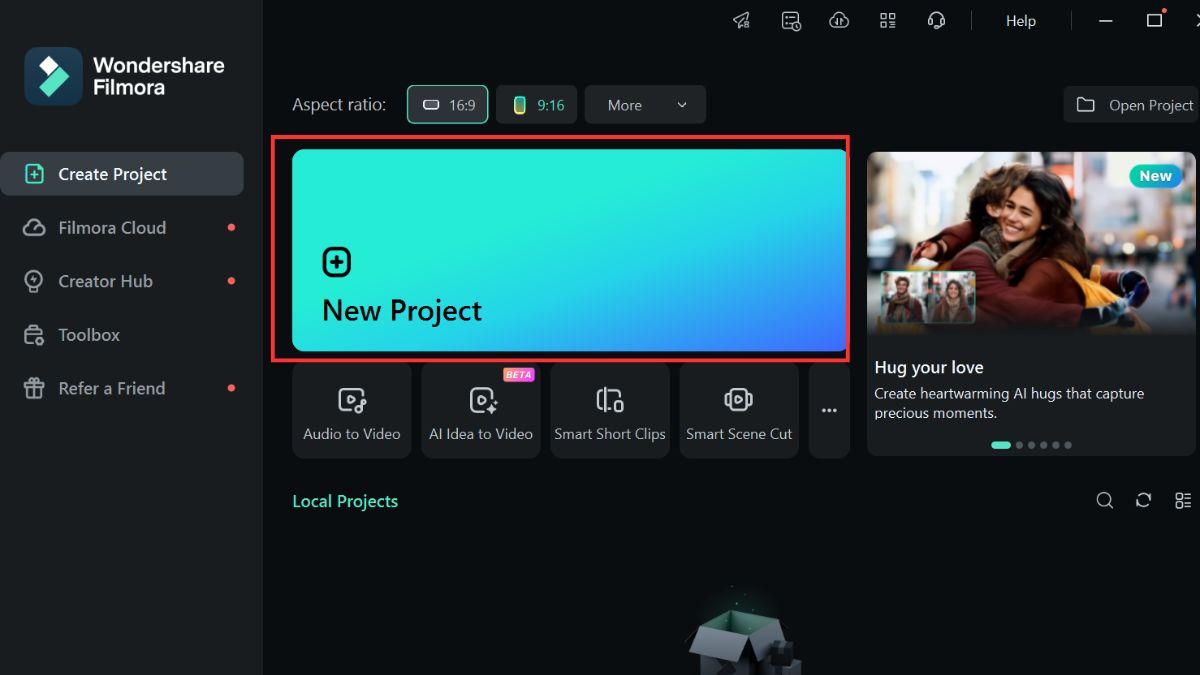This screenshot has height=675, width=1200.
Task: Click the Open Project button
Action: 1134,105
